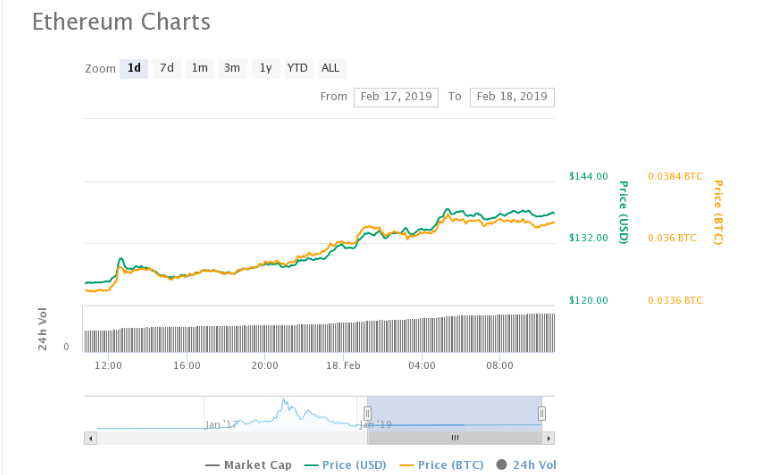Click the 20:00 time axis label
Image resolution: width=758 pixels, height=475 pixels.
pyautogui.click(x=265, y=366)
